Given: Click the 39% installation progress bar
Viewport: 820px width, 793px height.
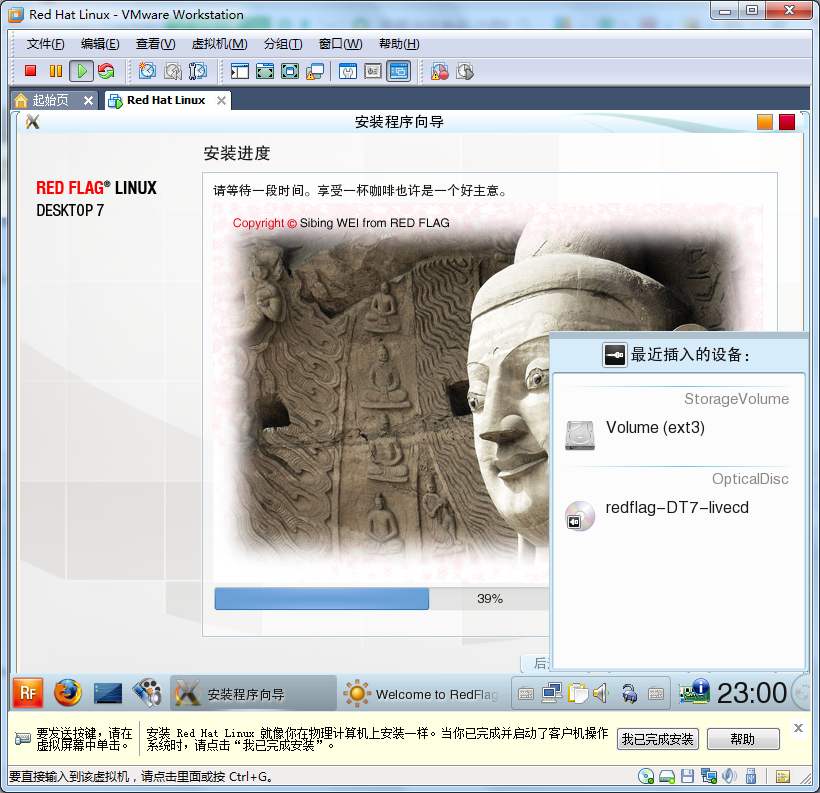Looking at the screenshot, I should click(382, 598).
